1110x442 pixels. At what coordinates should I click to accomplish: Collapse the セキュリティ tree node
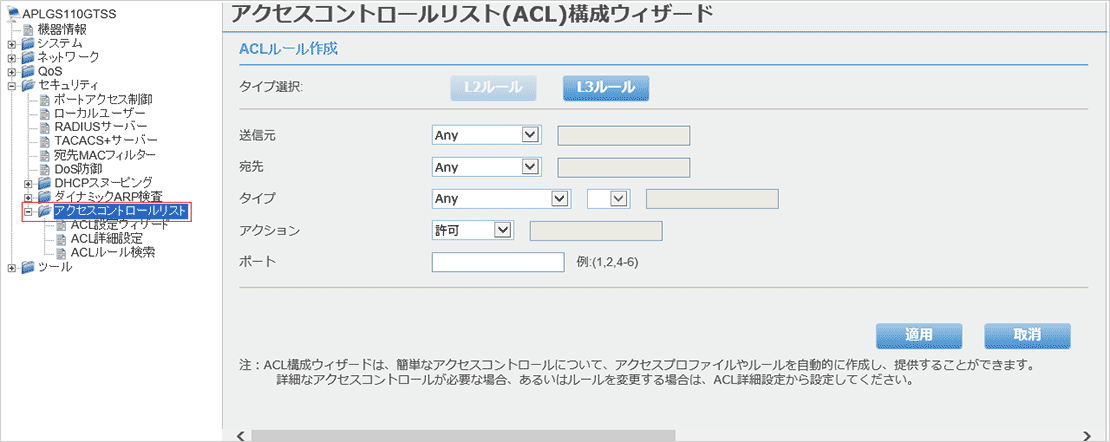point(11,86)
